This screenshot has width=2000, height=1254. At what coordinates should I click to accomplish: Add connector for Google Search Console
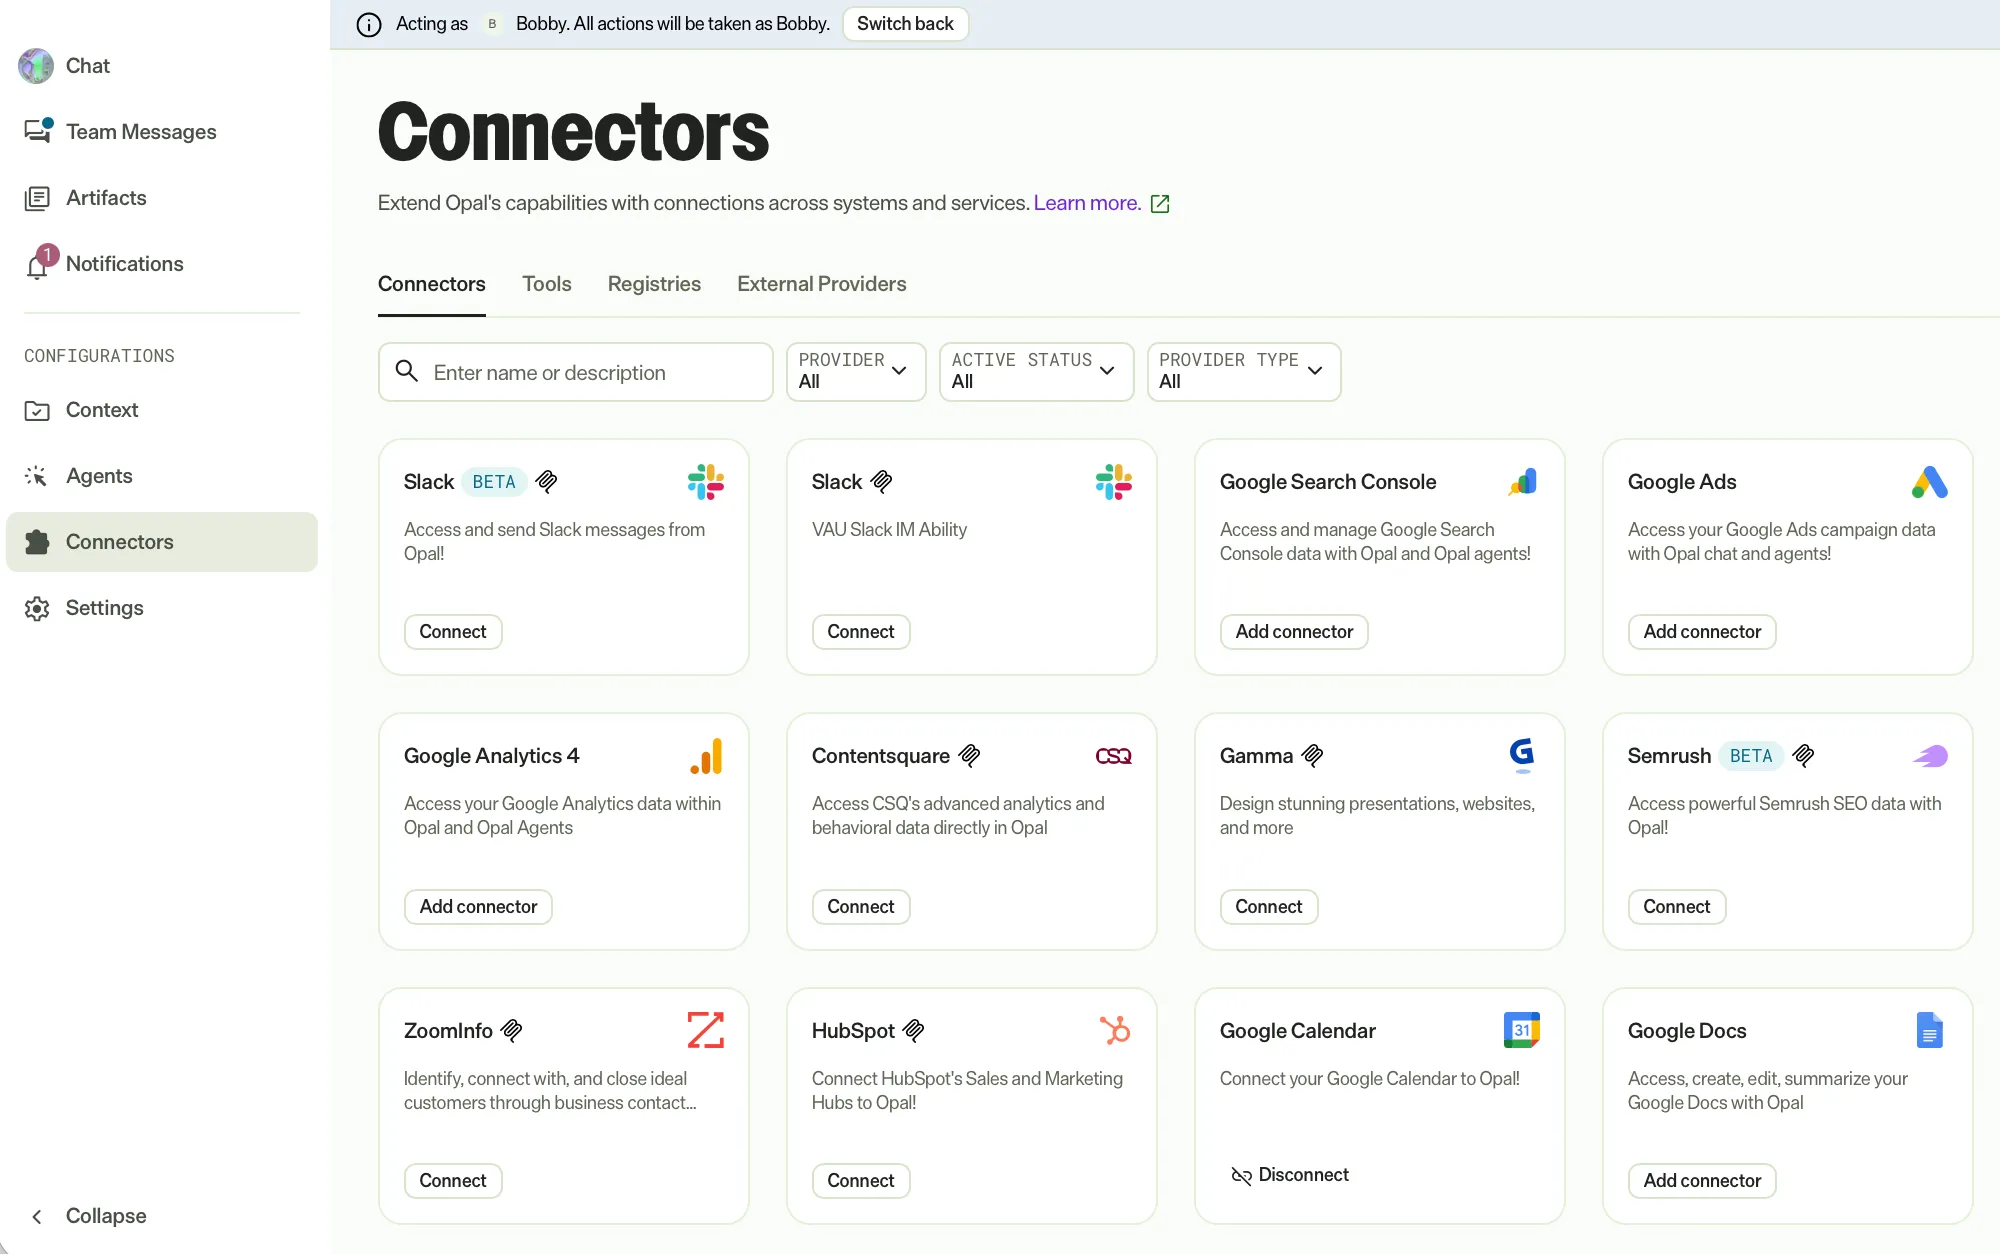pos(1294,632)
